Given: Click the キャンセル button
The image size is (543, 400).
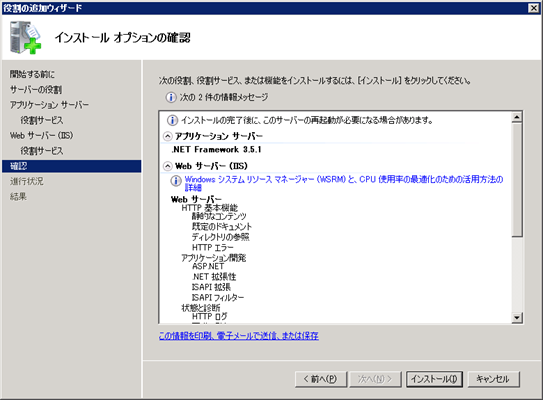Looking at the screenshot, I should point(493,379).
